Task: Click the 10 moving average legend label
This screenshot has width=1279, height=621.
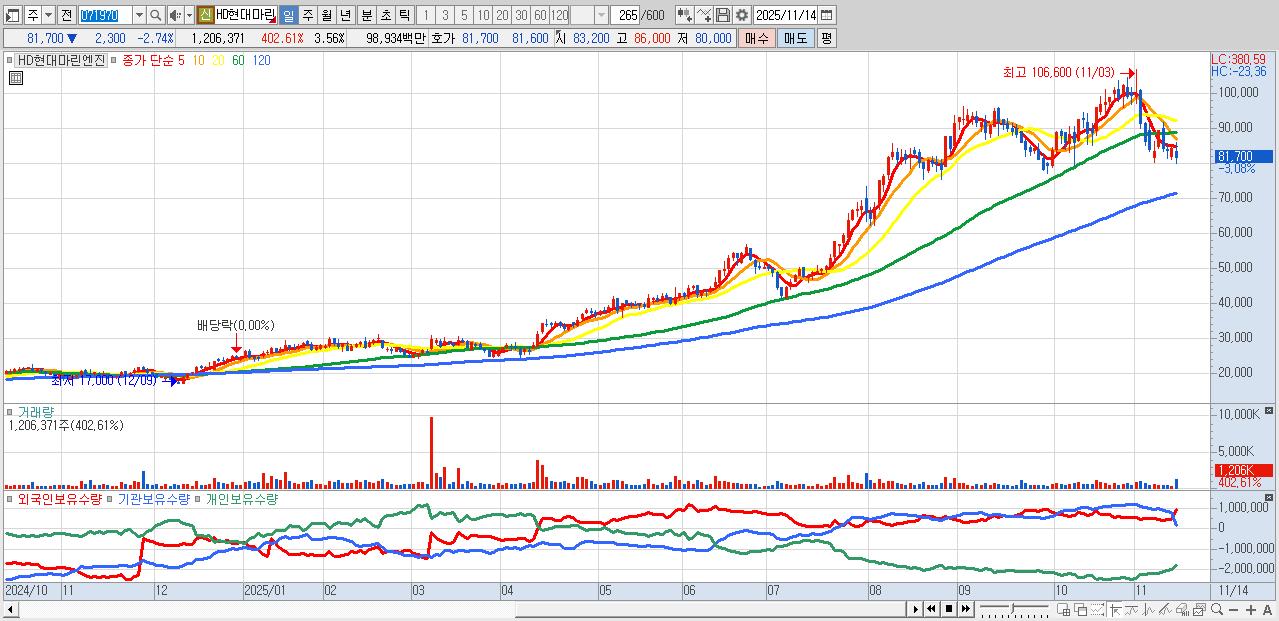Action: point(198,60)
